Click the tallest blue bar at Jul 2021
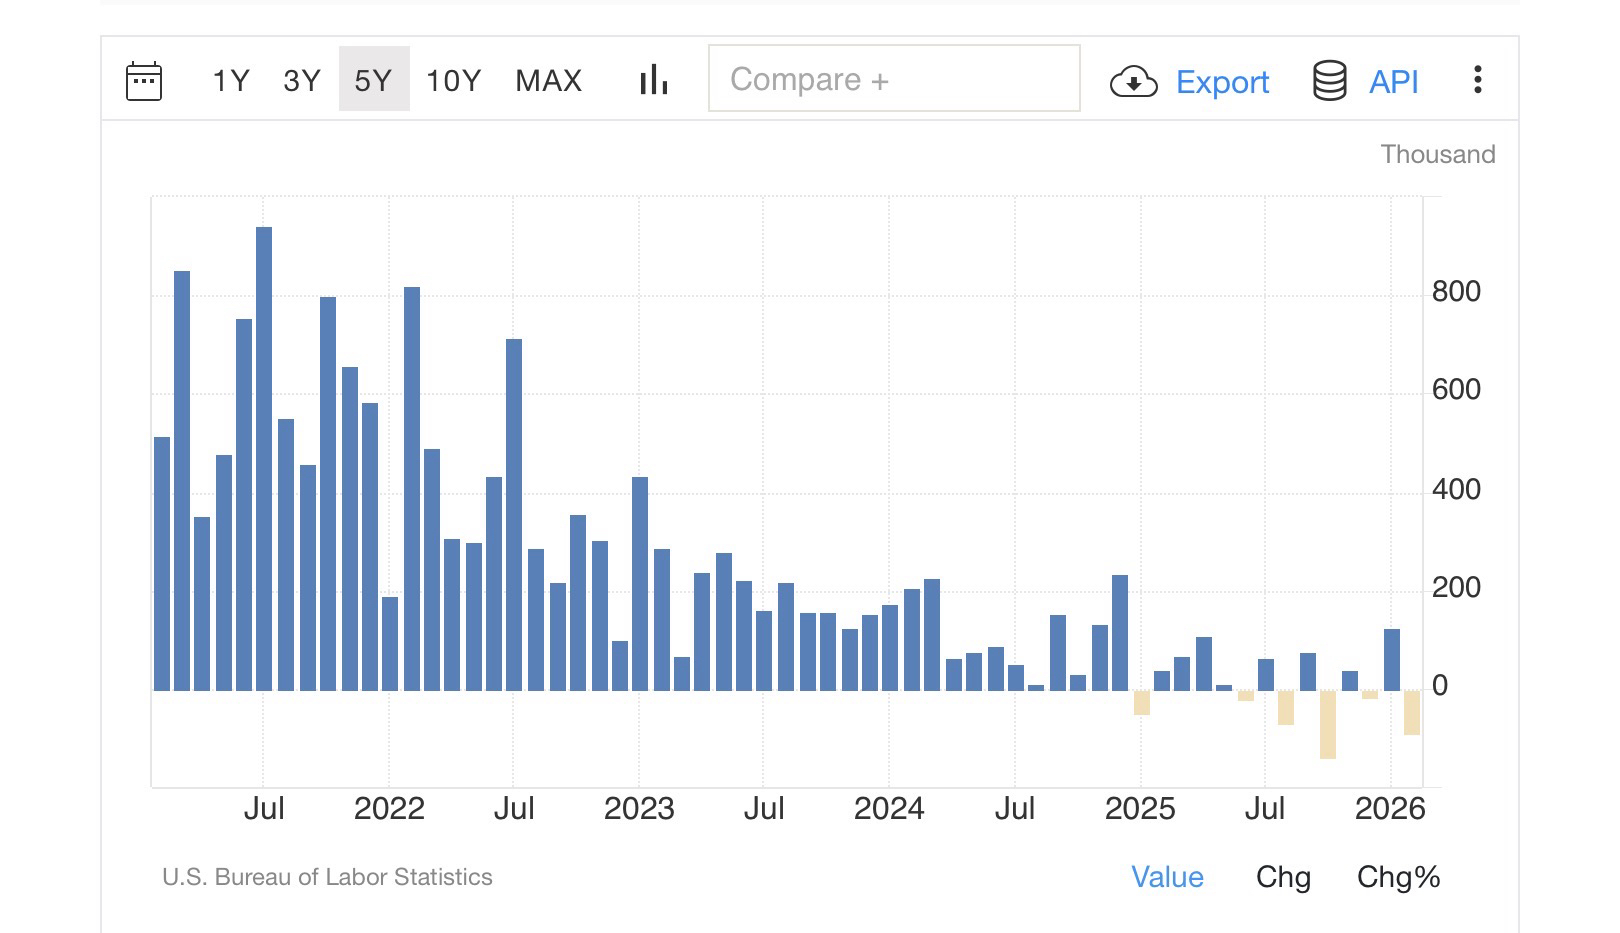The image size is (1620, 933). pos(264,458)
